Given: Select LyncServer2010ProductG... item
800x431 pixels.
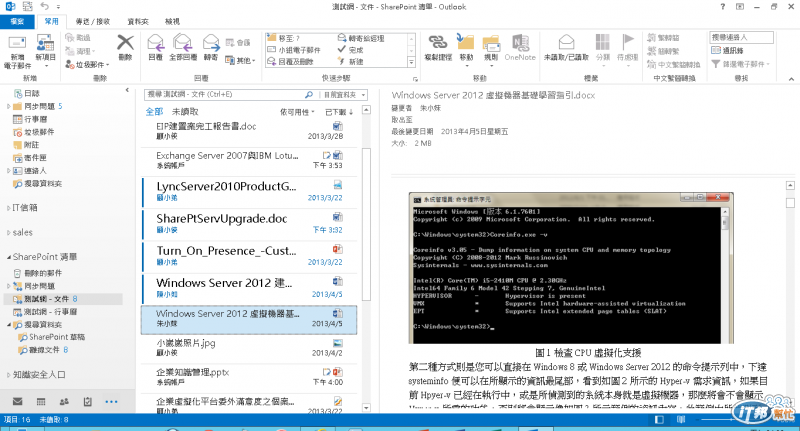Looking at the screenshot, I should point(249,191).
